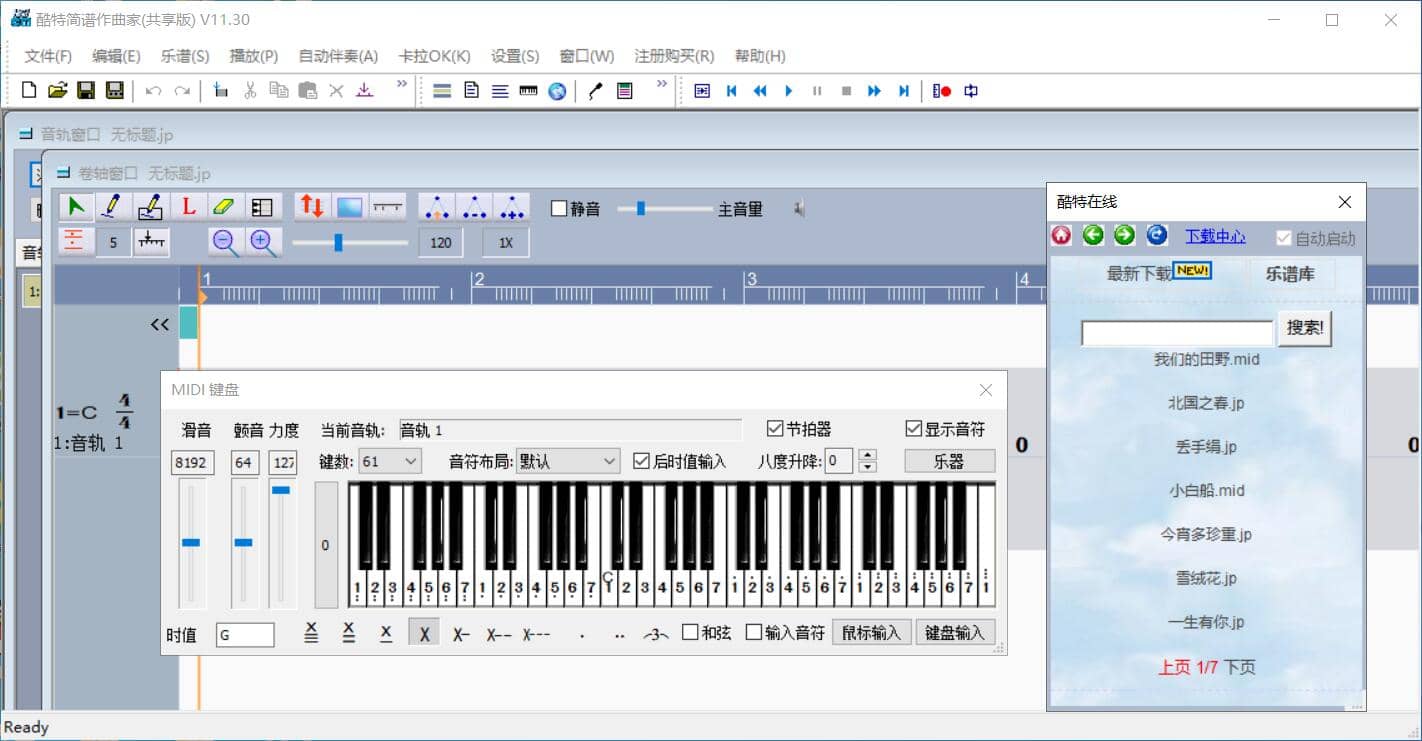Zoom out with the minus magnifier
This screenshot has height=741, width=1422.
(x=226, y=242)
